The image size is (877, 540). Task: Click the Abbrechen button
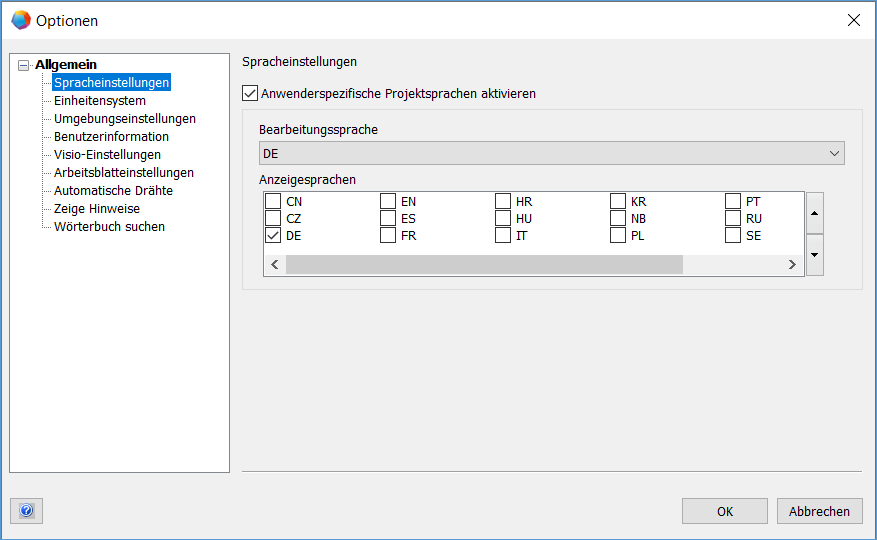pyautogui.click(x=819, y=511)
